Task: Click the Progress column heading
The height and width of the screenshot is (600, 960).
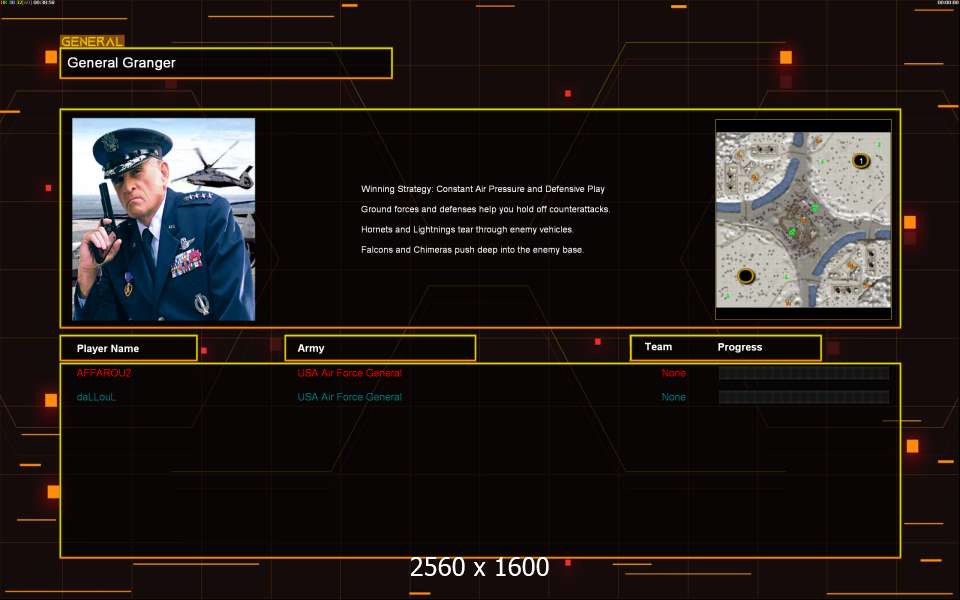Action: [x=740, y=347]
